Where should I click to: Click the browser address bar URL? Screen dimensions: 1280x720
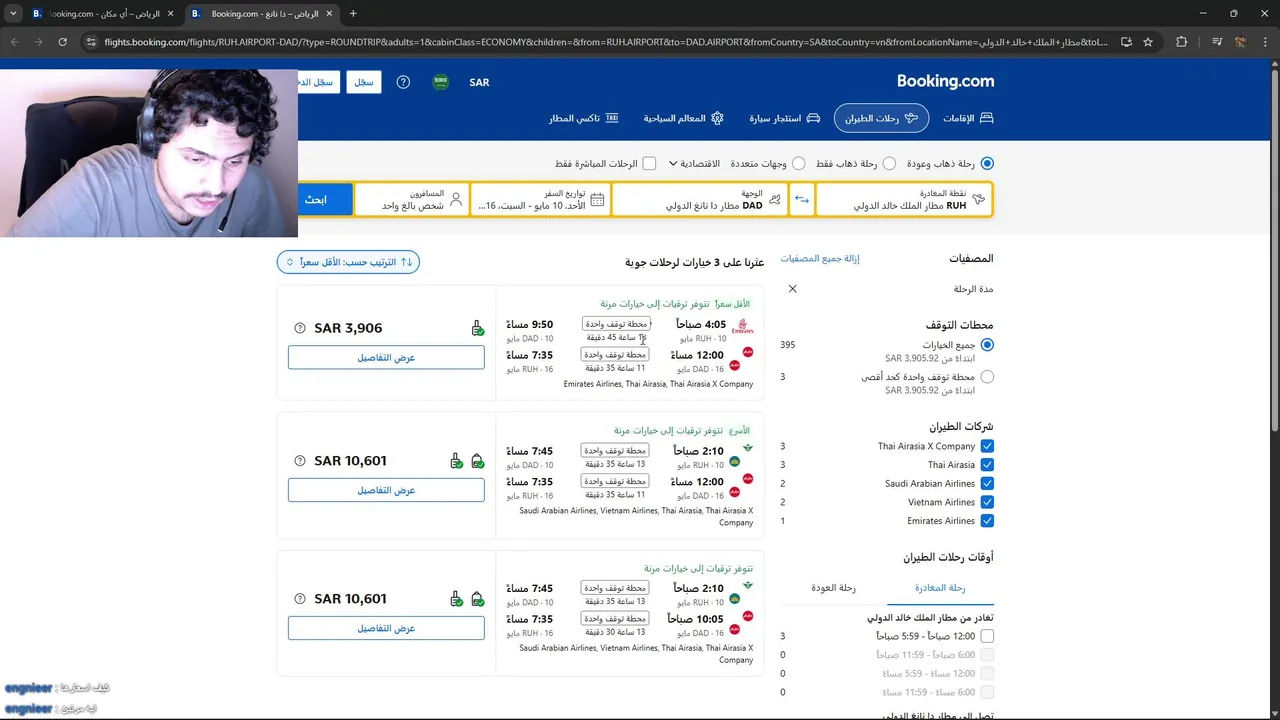pyautogui.click(x=605, y=42)
